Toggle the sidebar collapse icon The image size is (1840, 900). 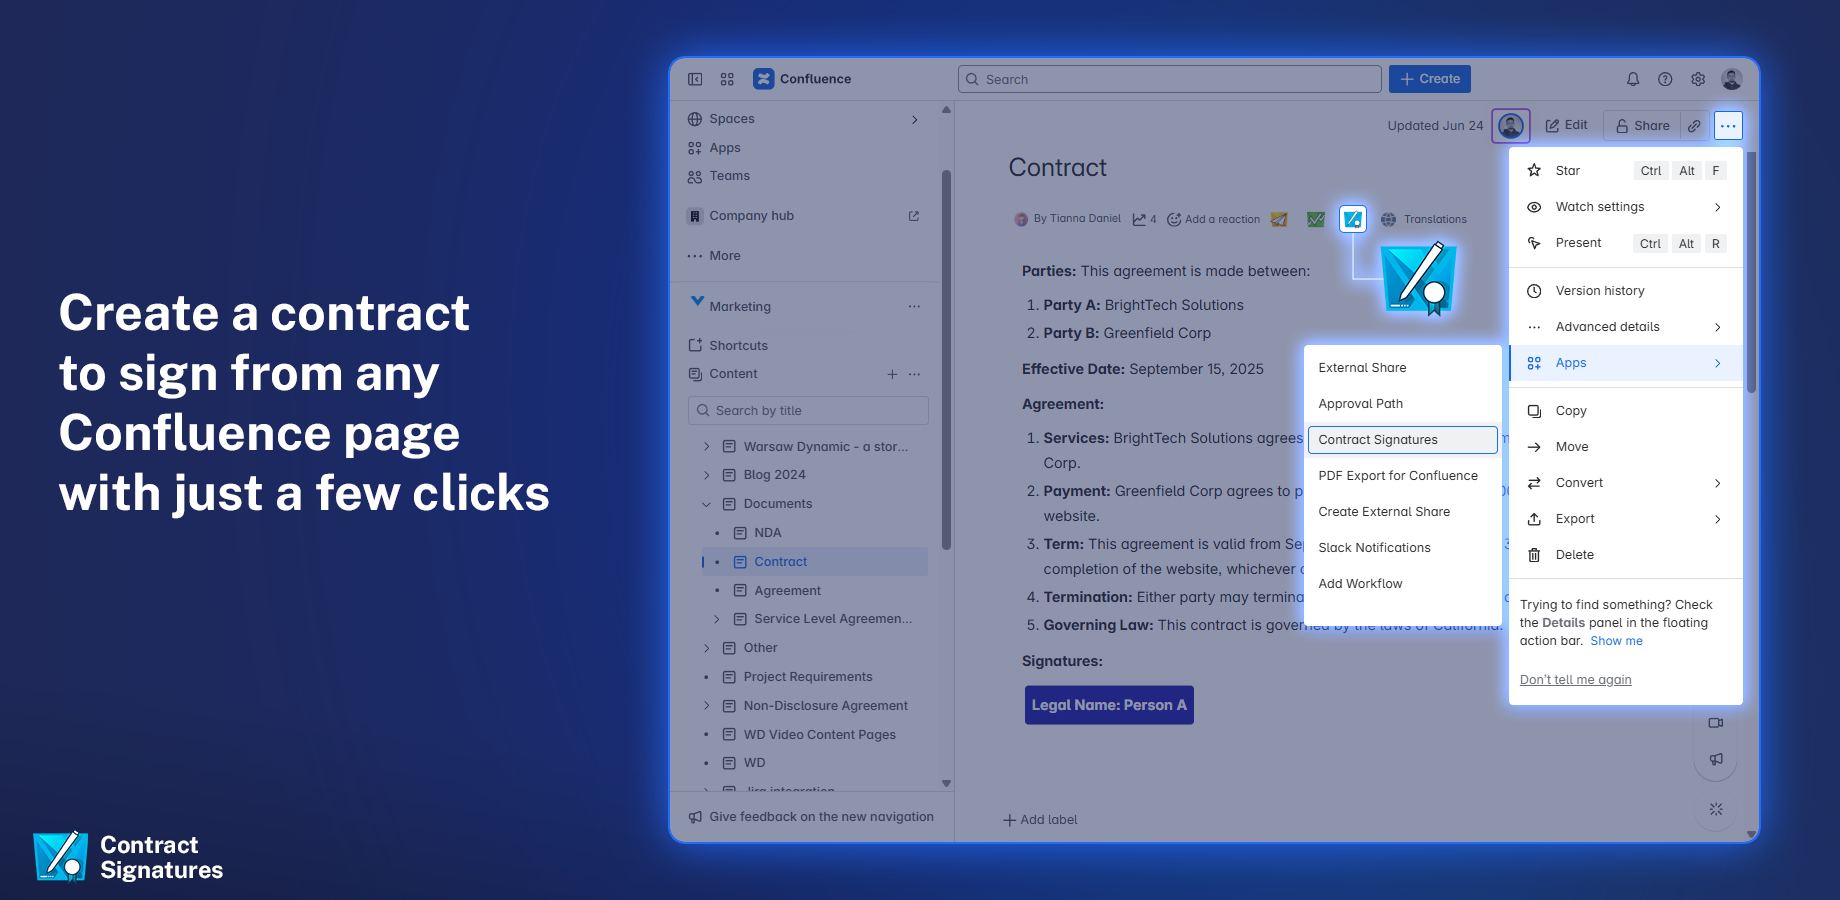695,79
